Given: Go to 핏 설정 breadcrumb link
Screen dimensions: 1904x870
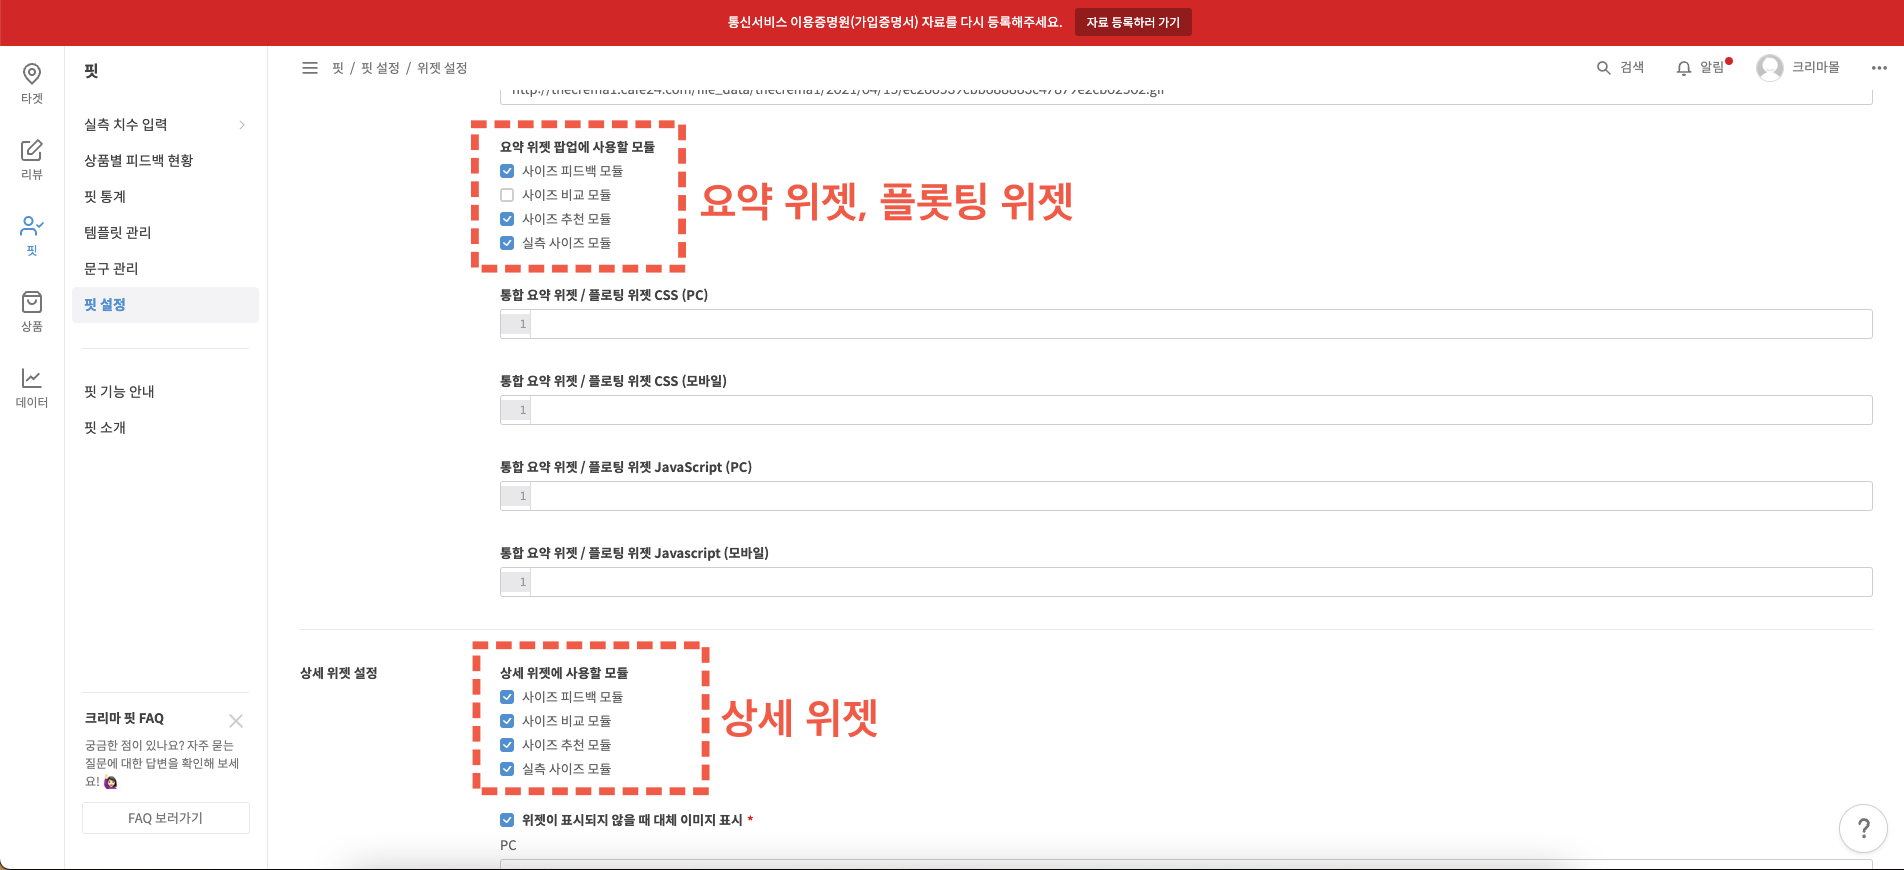Looking at the screenshot, I should pos(380,68).
